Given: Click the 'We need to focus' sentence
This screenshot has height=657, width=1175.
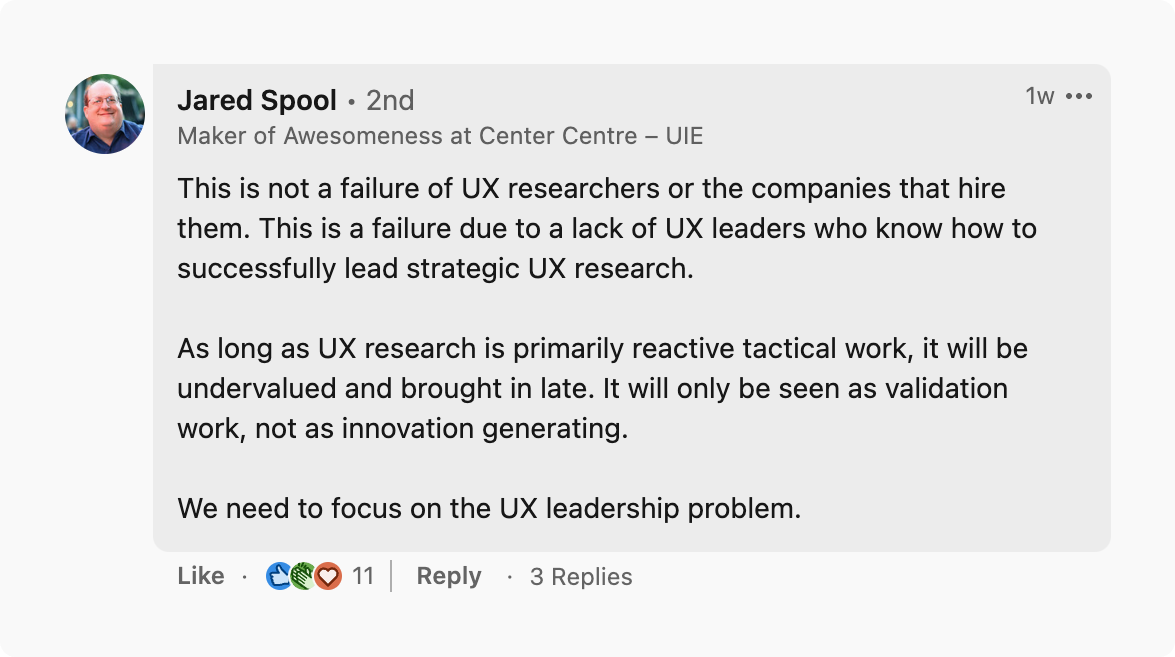Looking at the screenshot, I should coord(489,509).
